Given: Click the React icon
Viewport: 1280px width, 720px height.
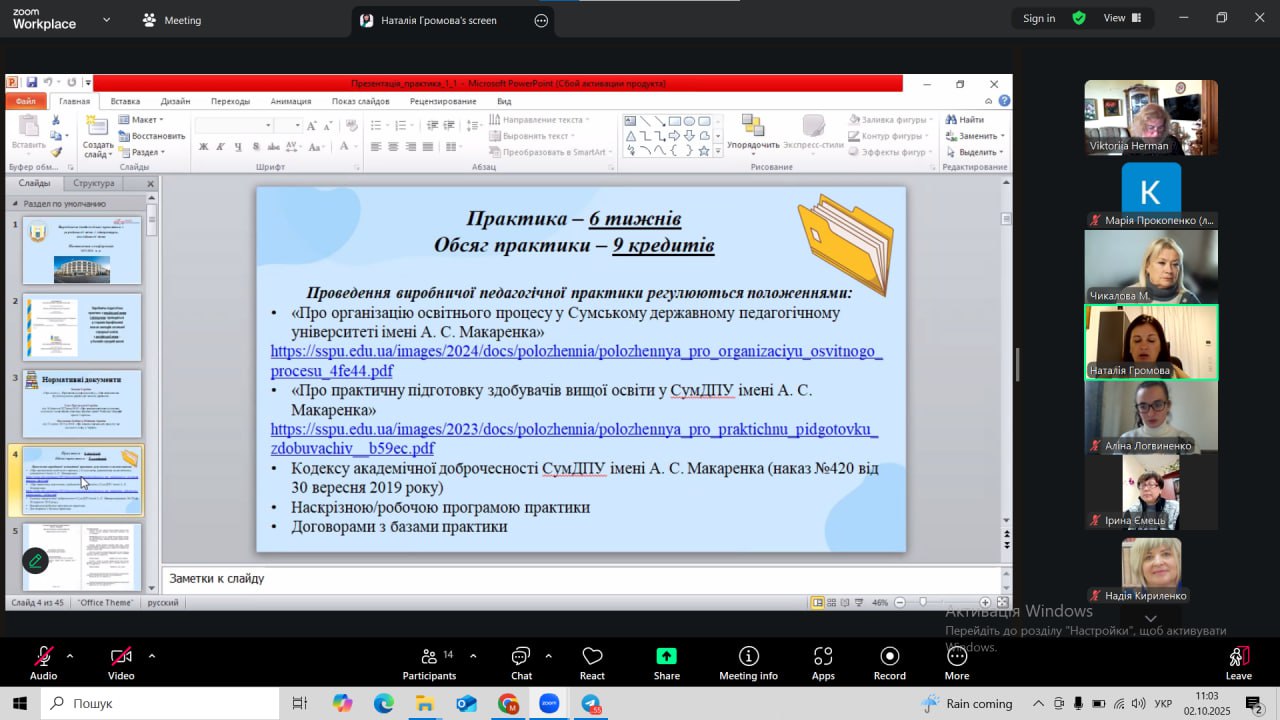Looking at the screenshot, I should pyautogui.click(x=592, y=662).
